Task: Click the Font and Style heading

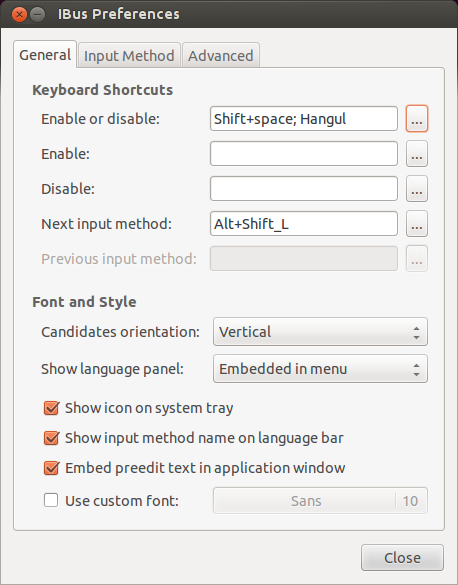Action: pyautogui.click(x=84, y=302)
